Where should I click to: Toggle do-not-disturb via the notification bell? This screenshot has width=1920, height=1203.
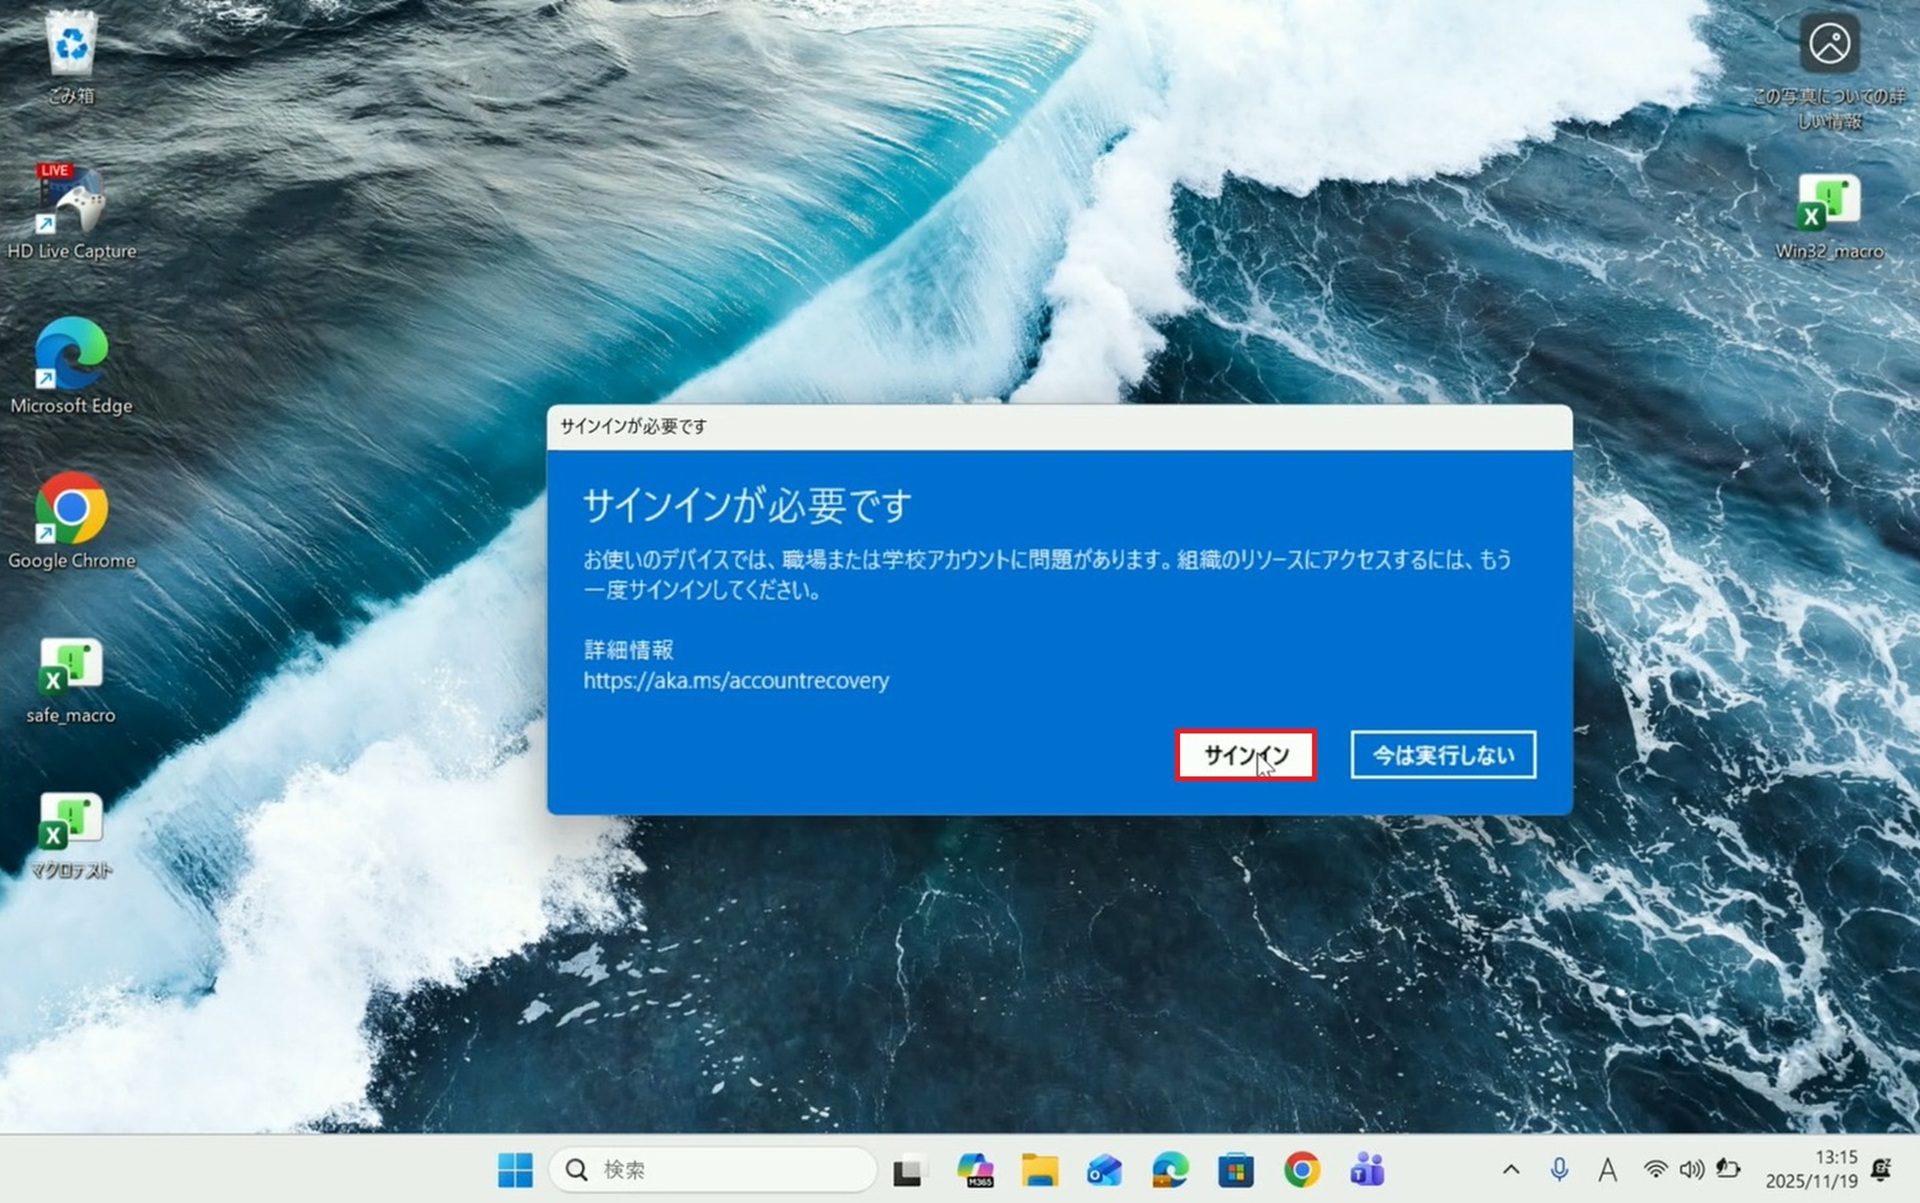click(1880, 1169)
